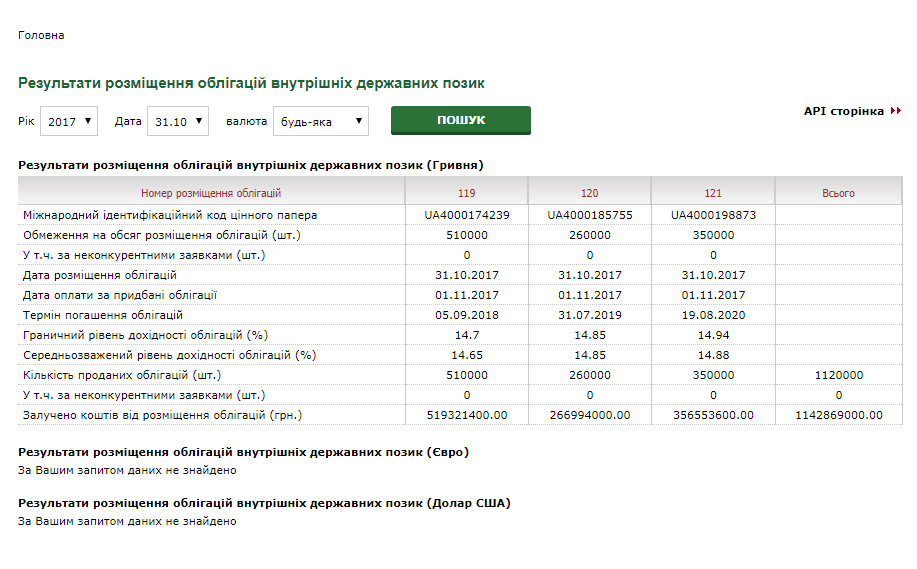
Task: Click the weighted average yield 14.88
Action: (x=713, y=355)
